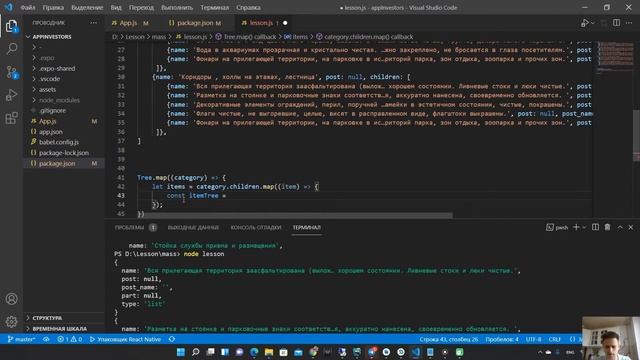
Task: Open the Terminal menu in the menu bar
Action: click(x=215, y=7)
